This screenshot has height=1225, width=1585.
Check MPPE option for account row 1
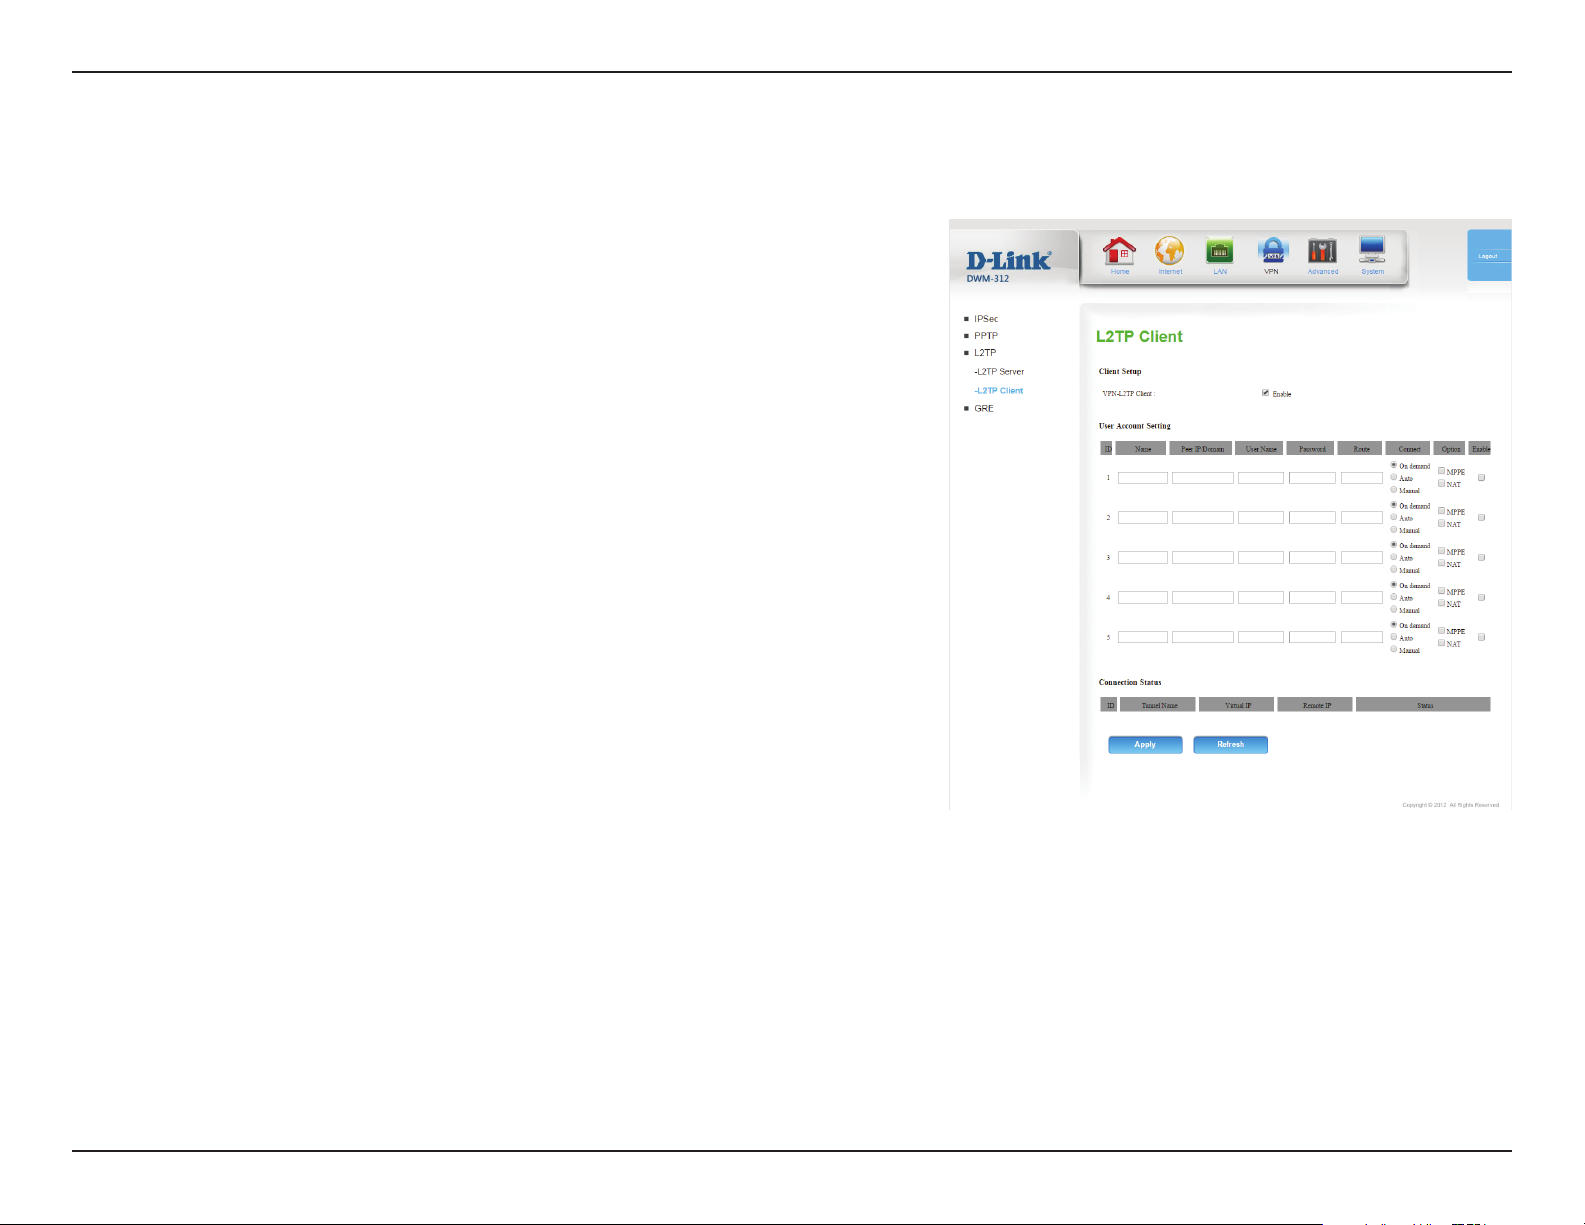click(1441, 470)
